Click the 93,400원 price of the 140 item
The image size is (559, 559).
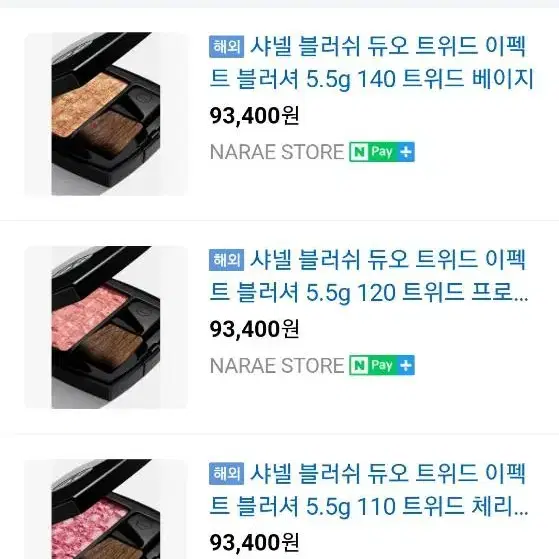tap(254, 116)
